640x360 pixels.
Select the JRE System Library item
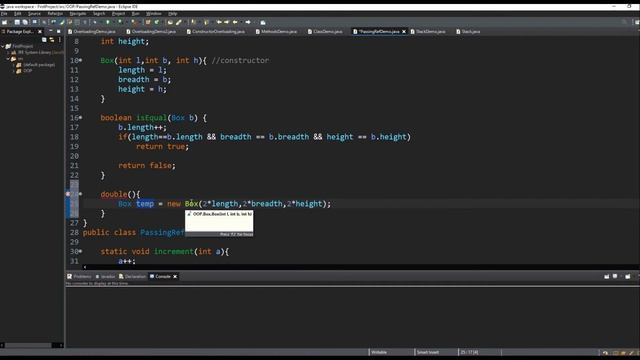point(37,53)
